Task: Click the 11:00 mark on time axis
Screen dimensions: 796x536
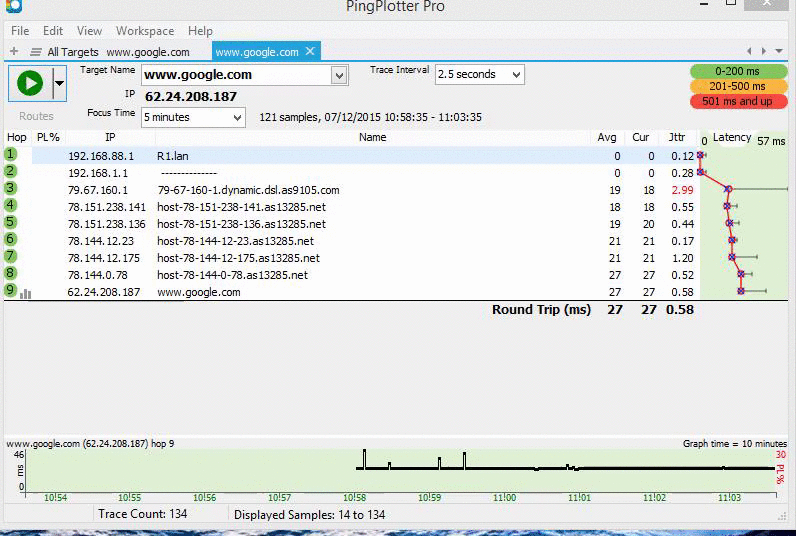Action: [x=504, y=498]
